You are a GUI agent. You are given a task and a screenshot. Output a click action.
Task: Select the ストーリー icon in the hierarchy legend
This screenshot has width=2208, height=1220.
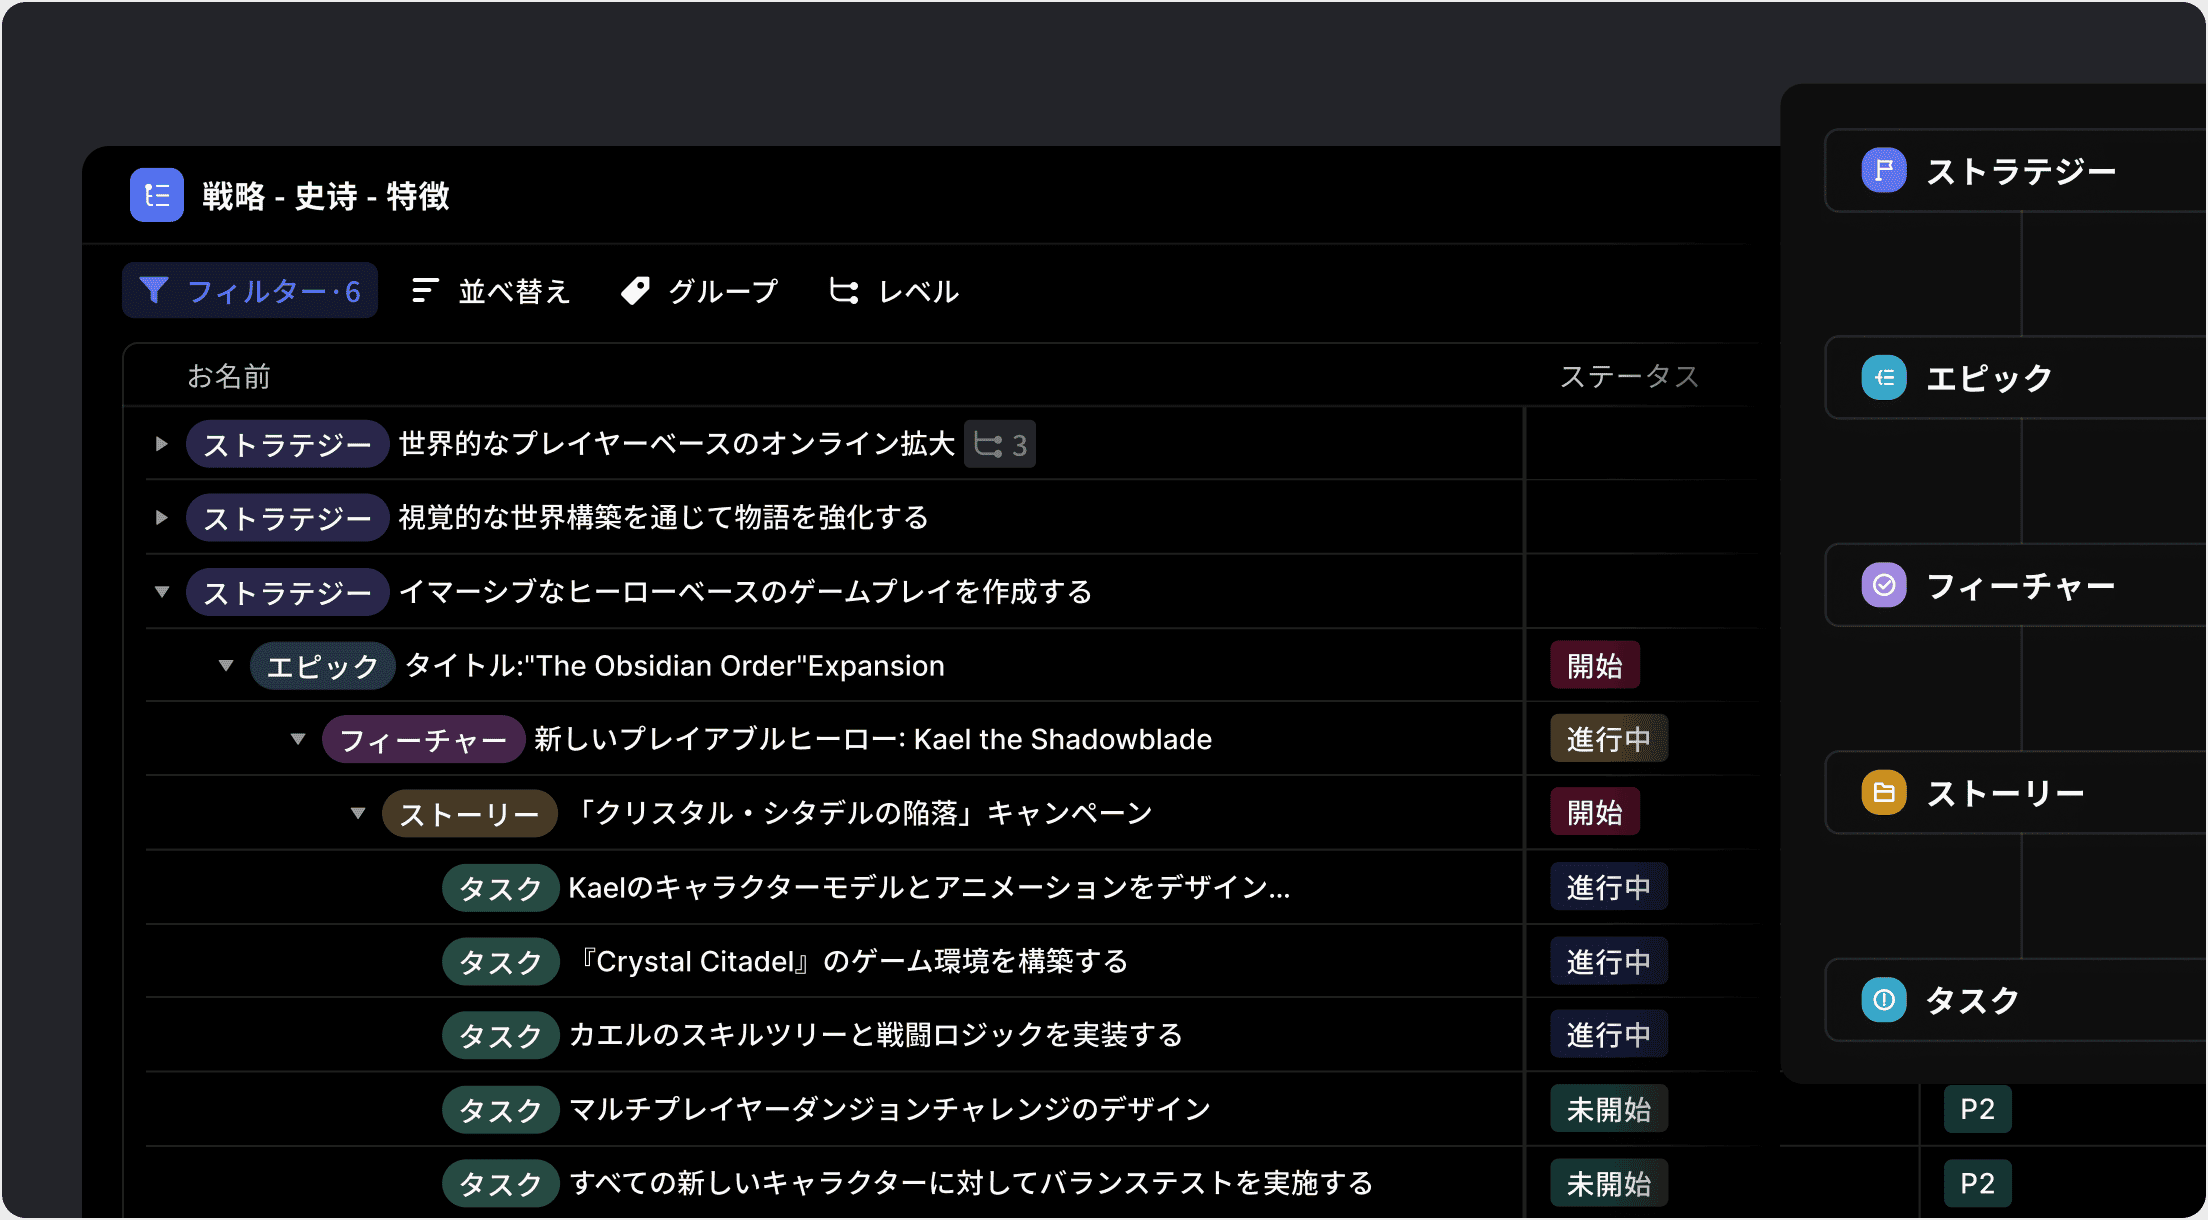1884,792
